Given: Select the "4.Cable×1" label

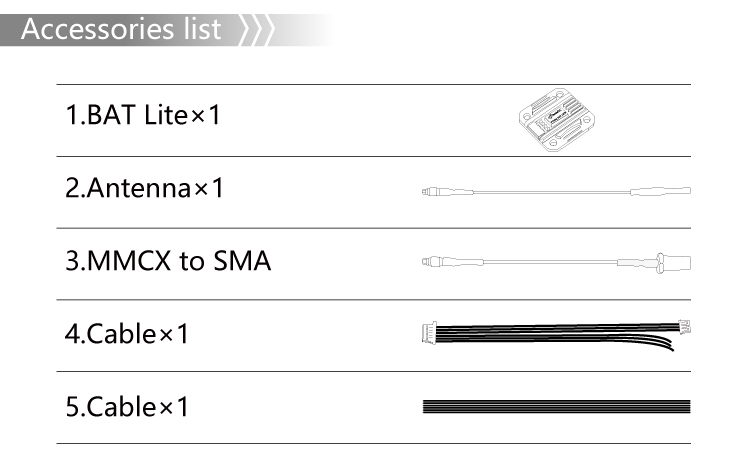Looking at the screenshot, I should pos(127,333).
